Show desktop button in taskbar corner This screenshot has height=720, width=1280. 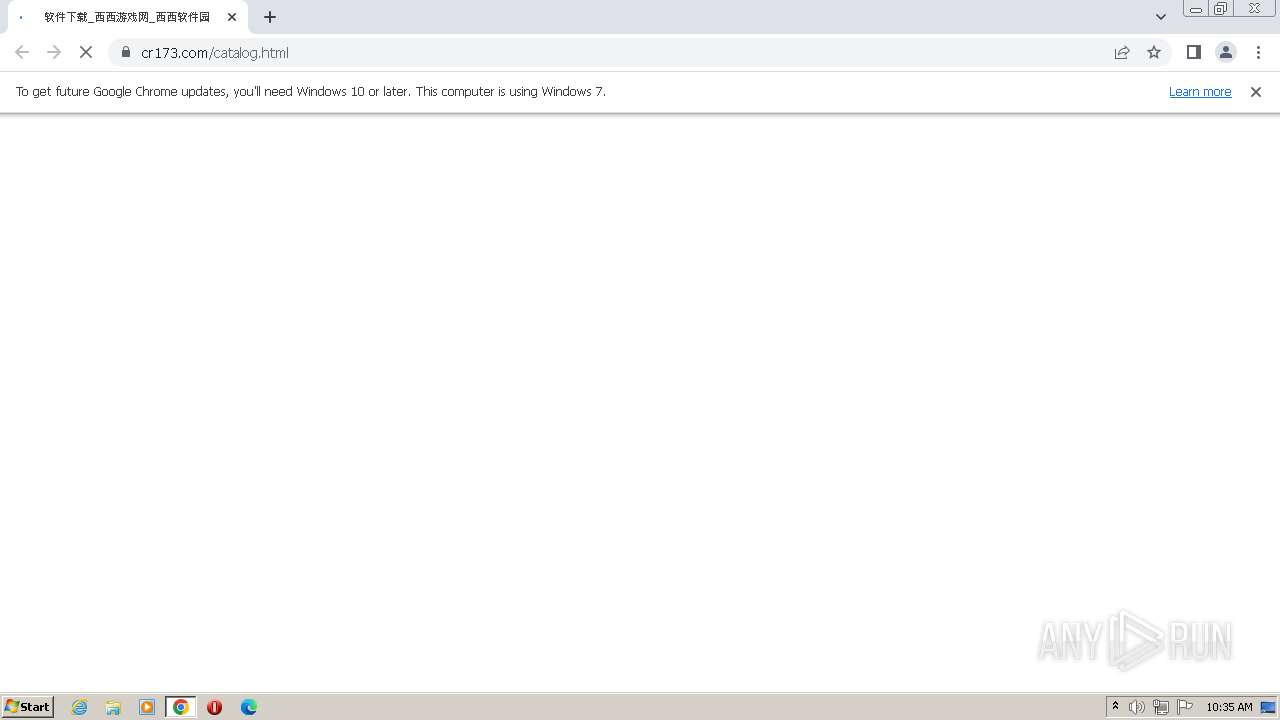1269,707
